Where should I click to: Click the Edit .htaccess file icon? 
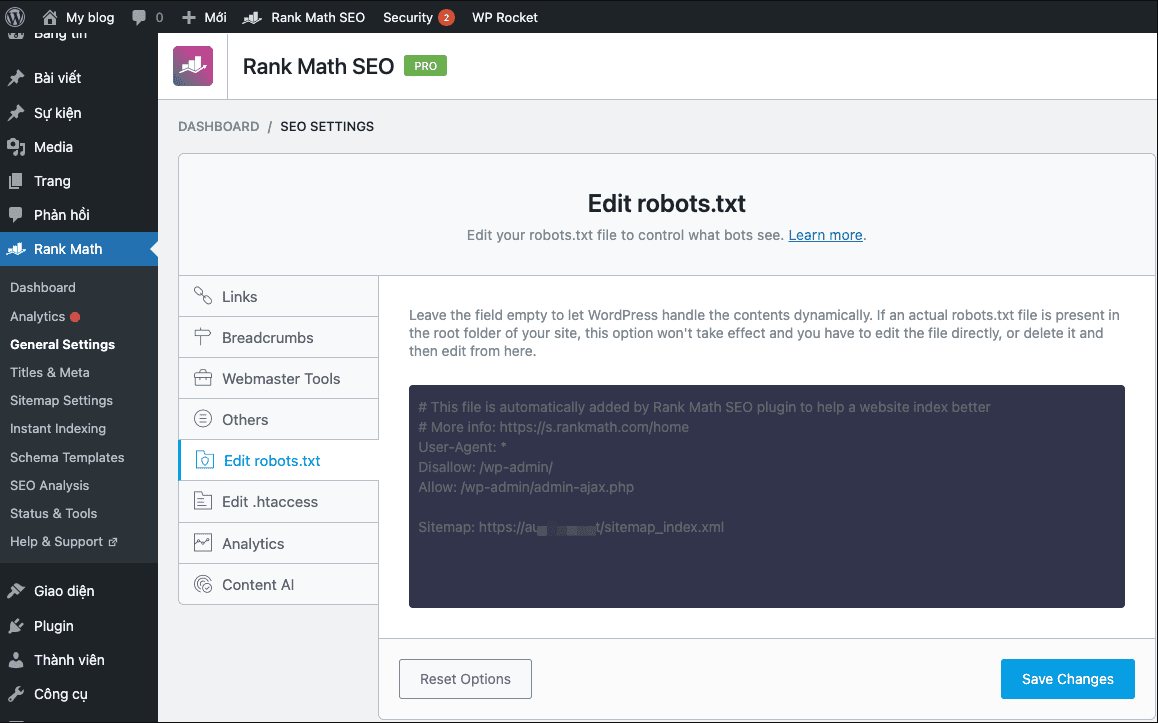203,502
